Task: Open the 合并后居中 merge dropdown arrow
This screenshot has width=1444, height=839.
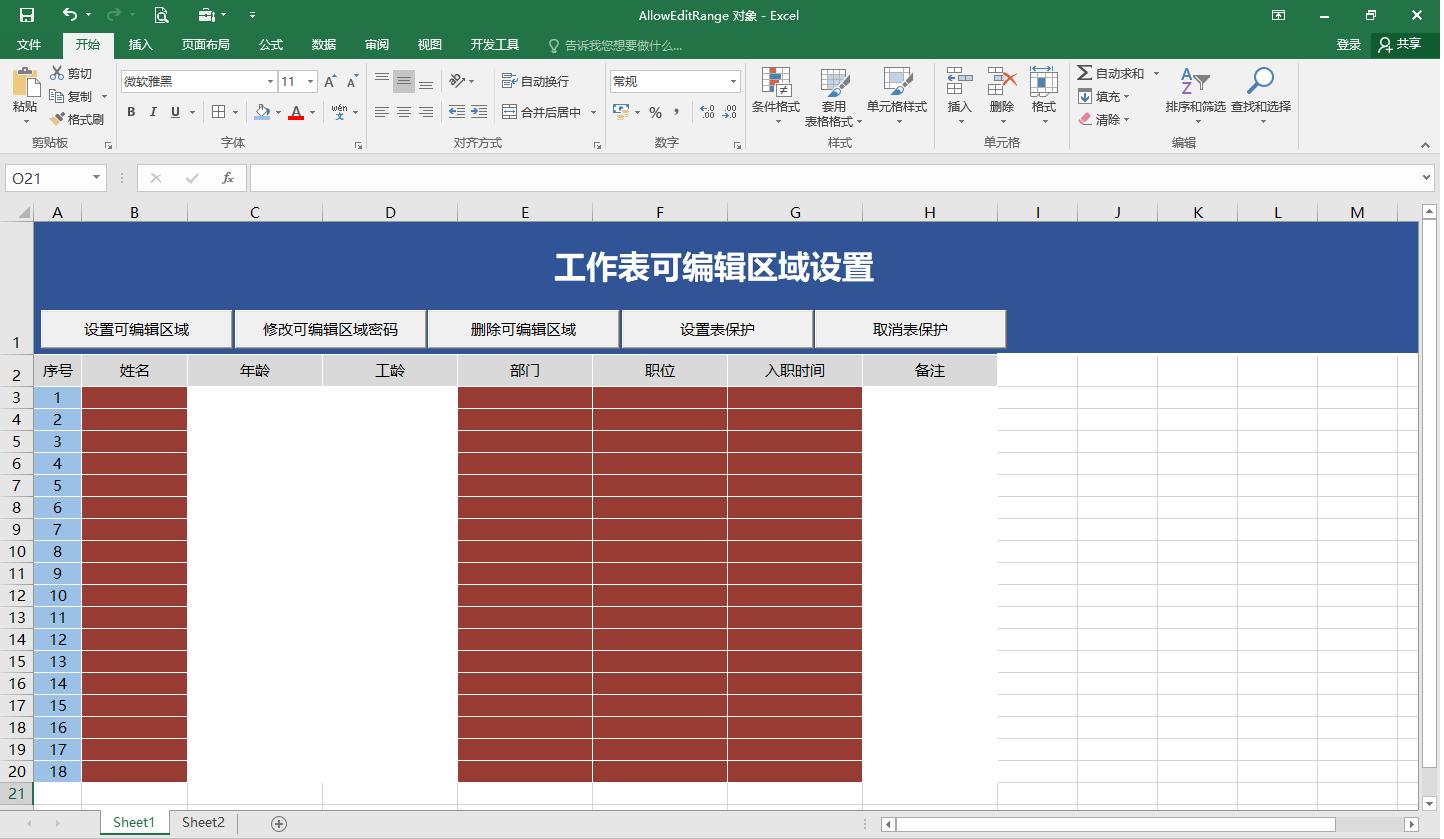Action: tap(592, 112)
